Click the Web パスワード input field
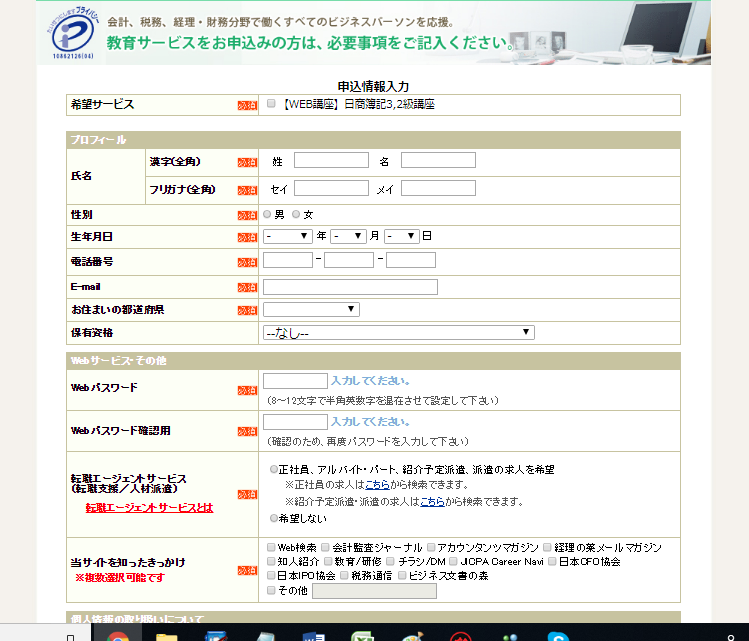This screenshot has height=641, width=749. [x=295, y=381]
